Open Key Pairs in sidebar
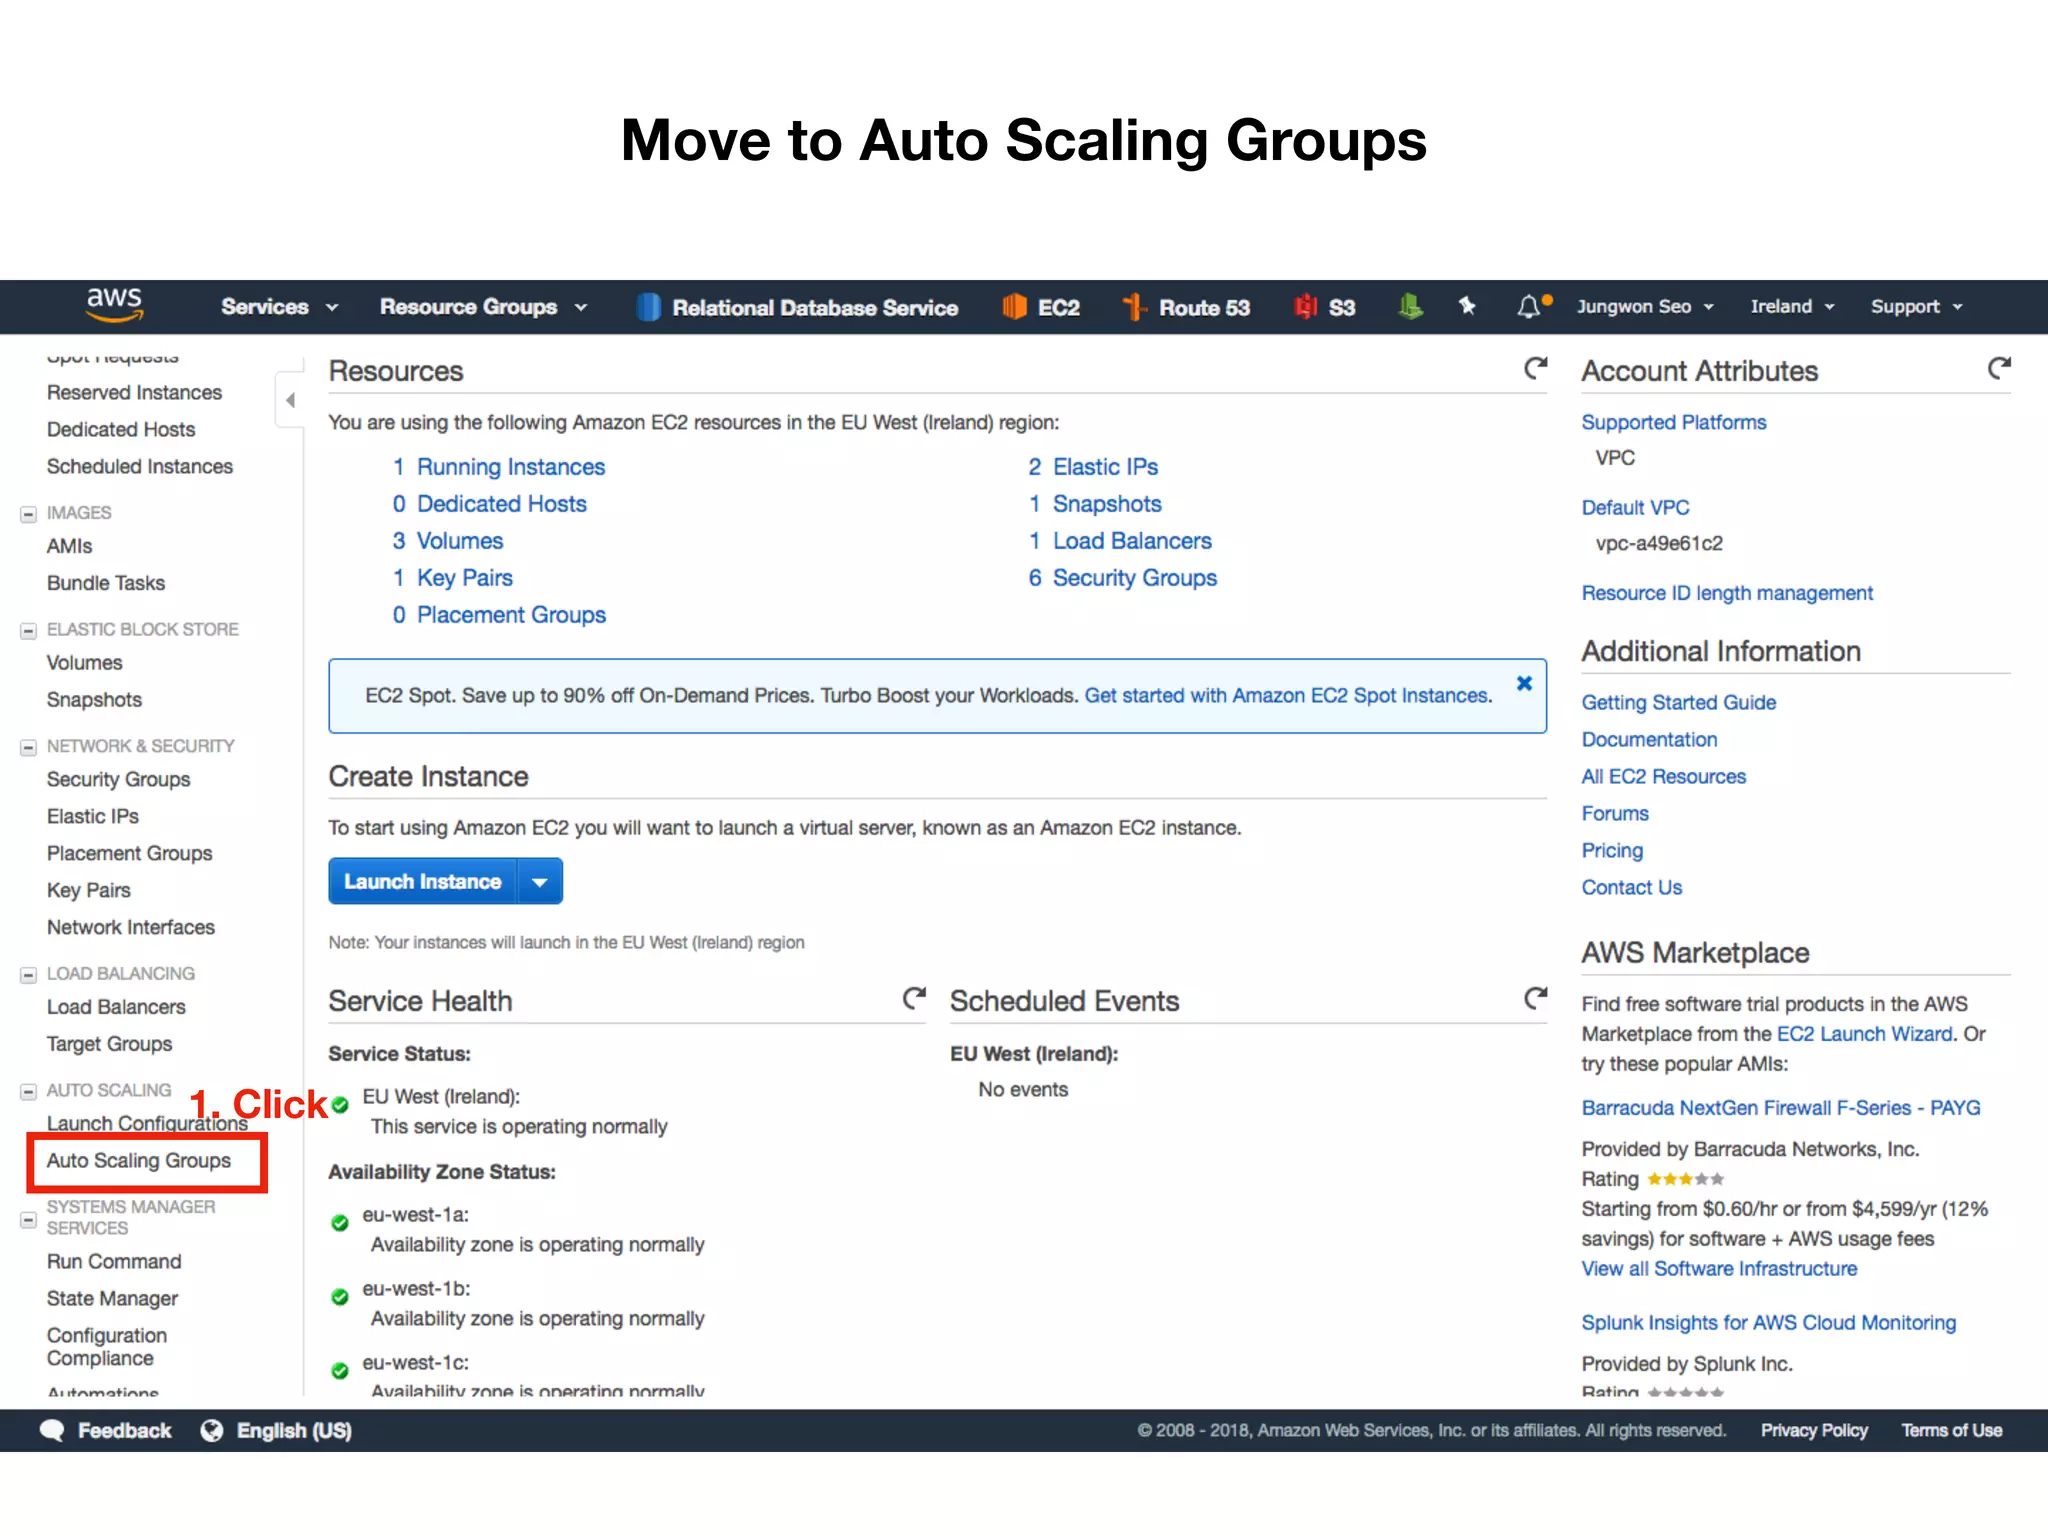Image resolution: width=2048 pixels, height=1536 pixels. point(88,890)
